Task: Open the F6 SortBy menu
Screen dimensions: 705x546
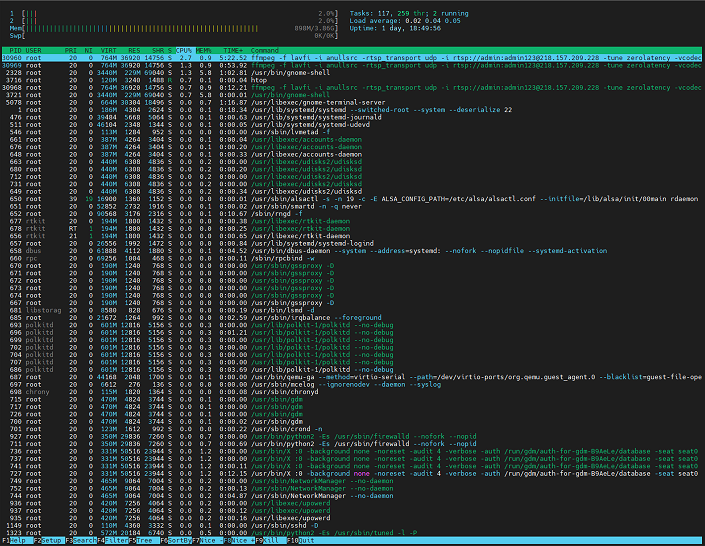Action: pos(176,541)
